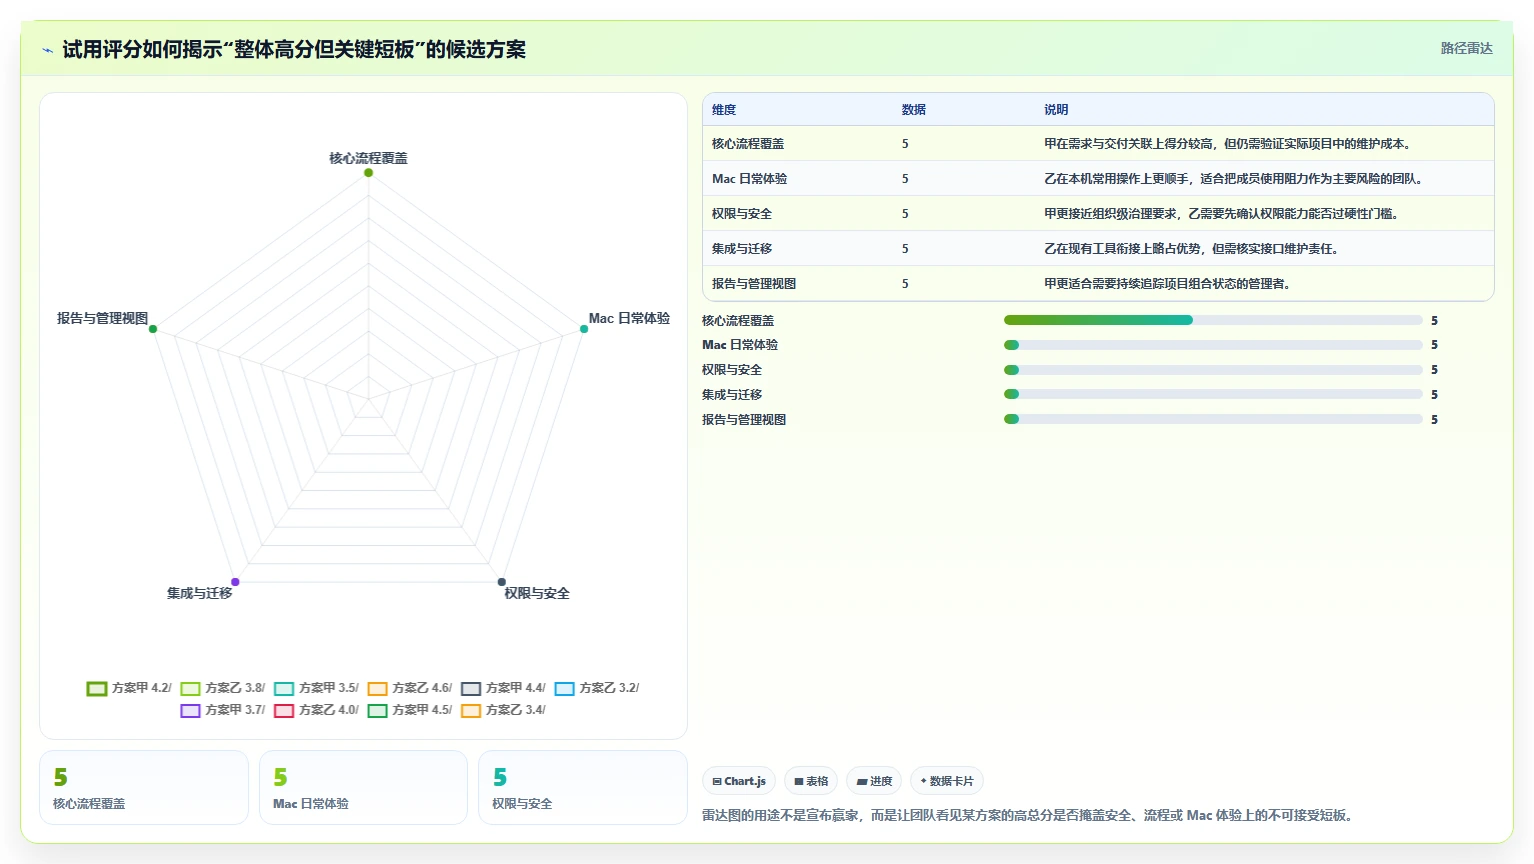Select the 核心流程覆盖 table row cell
The image size is (1534, 864).
(x=748, y=144)
